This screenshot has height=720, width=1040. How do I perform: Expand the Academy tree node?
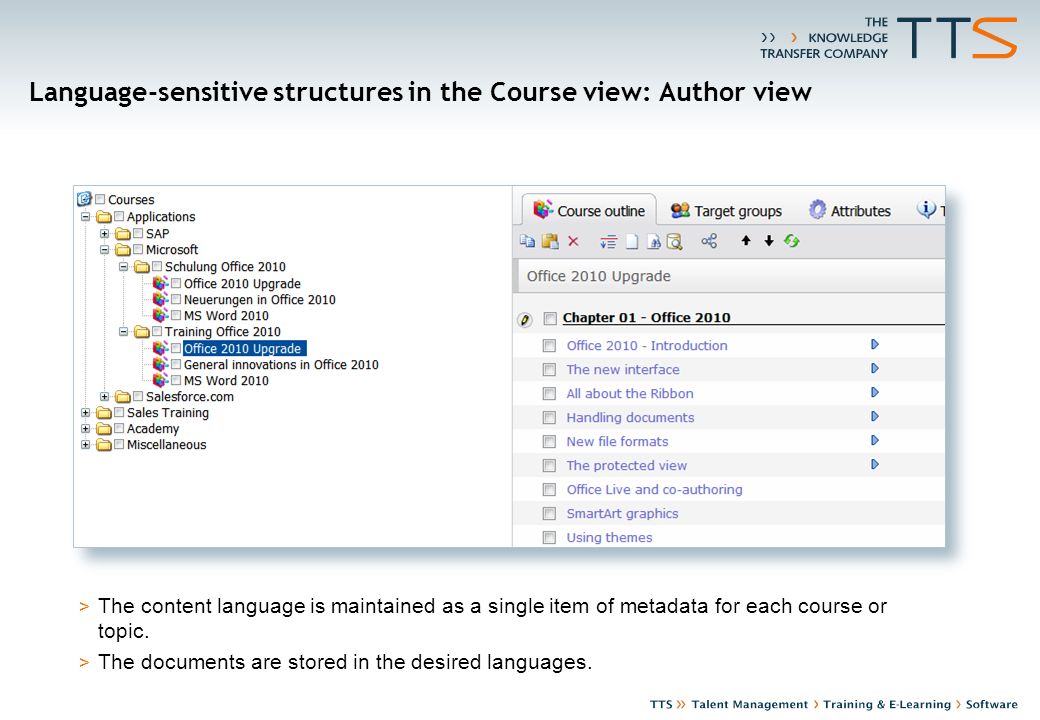[86, 428]
